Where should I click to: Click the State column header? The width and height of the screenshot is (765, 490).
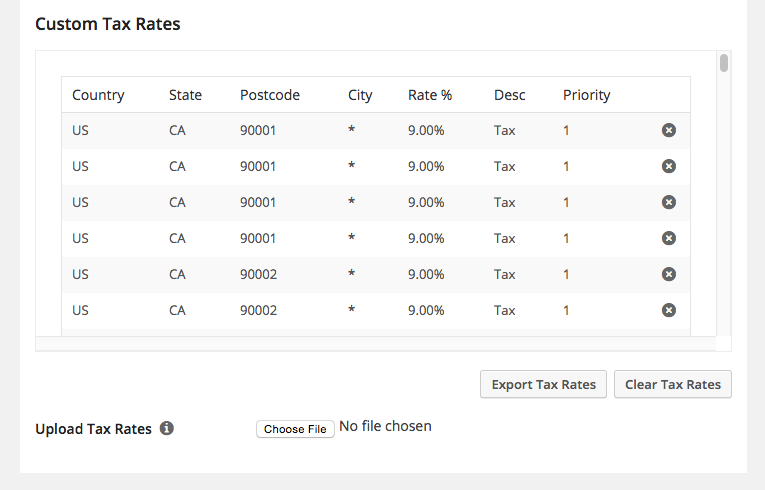185,95
